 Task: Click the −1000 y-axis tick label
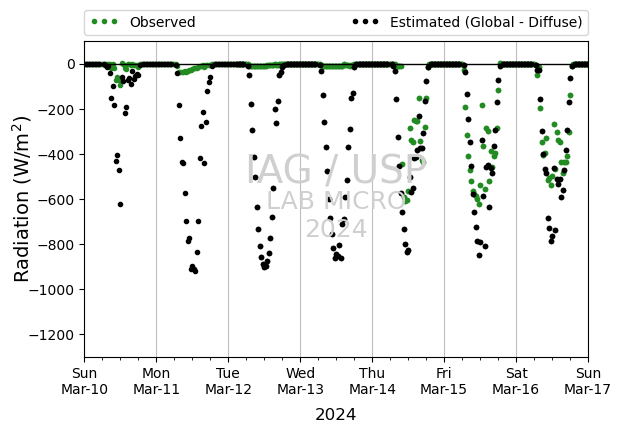52,290
